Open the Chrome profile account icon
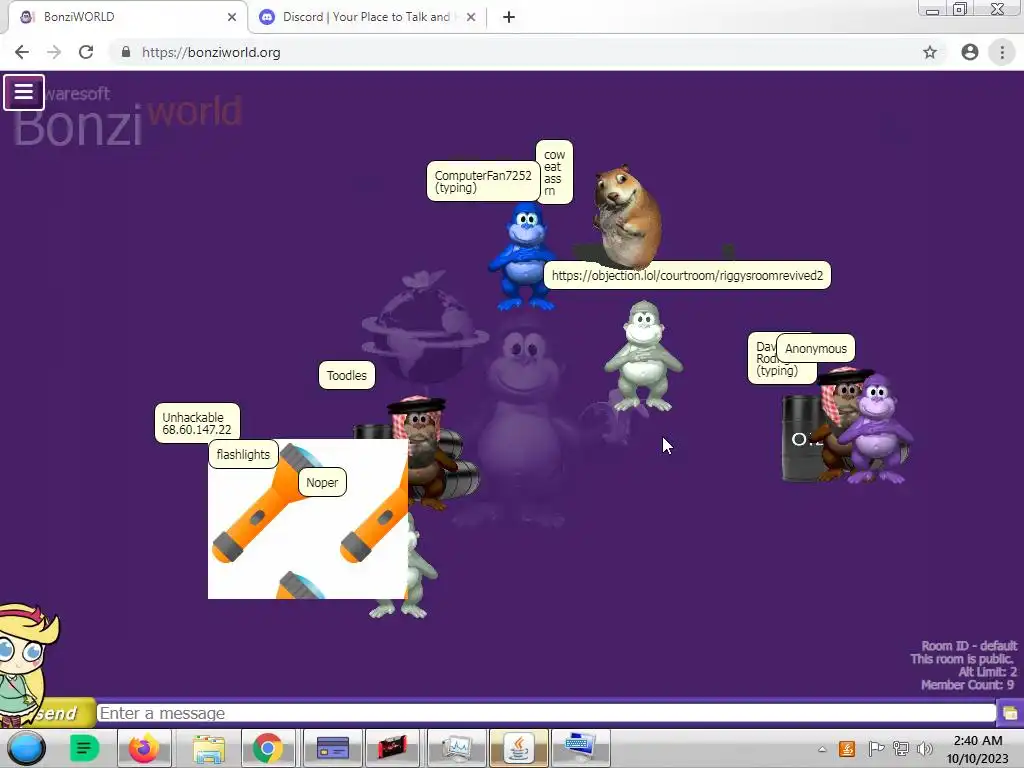This screenshot has width=1024, height=768. 970,52
